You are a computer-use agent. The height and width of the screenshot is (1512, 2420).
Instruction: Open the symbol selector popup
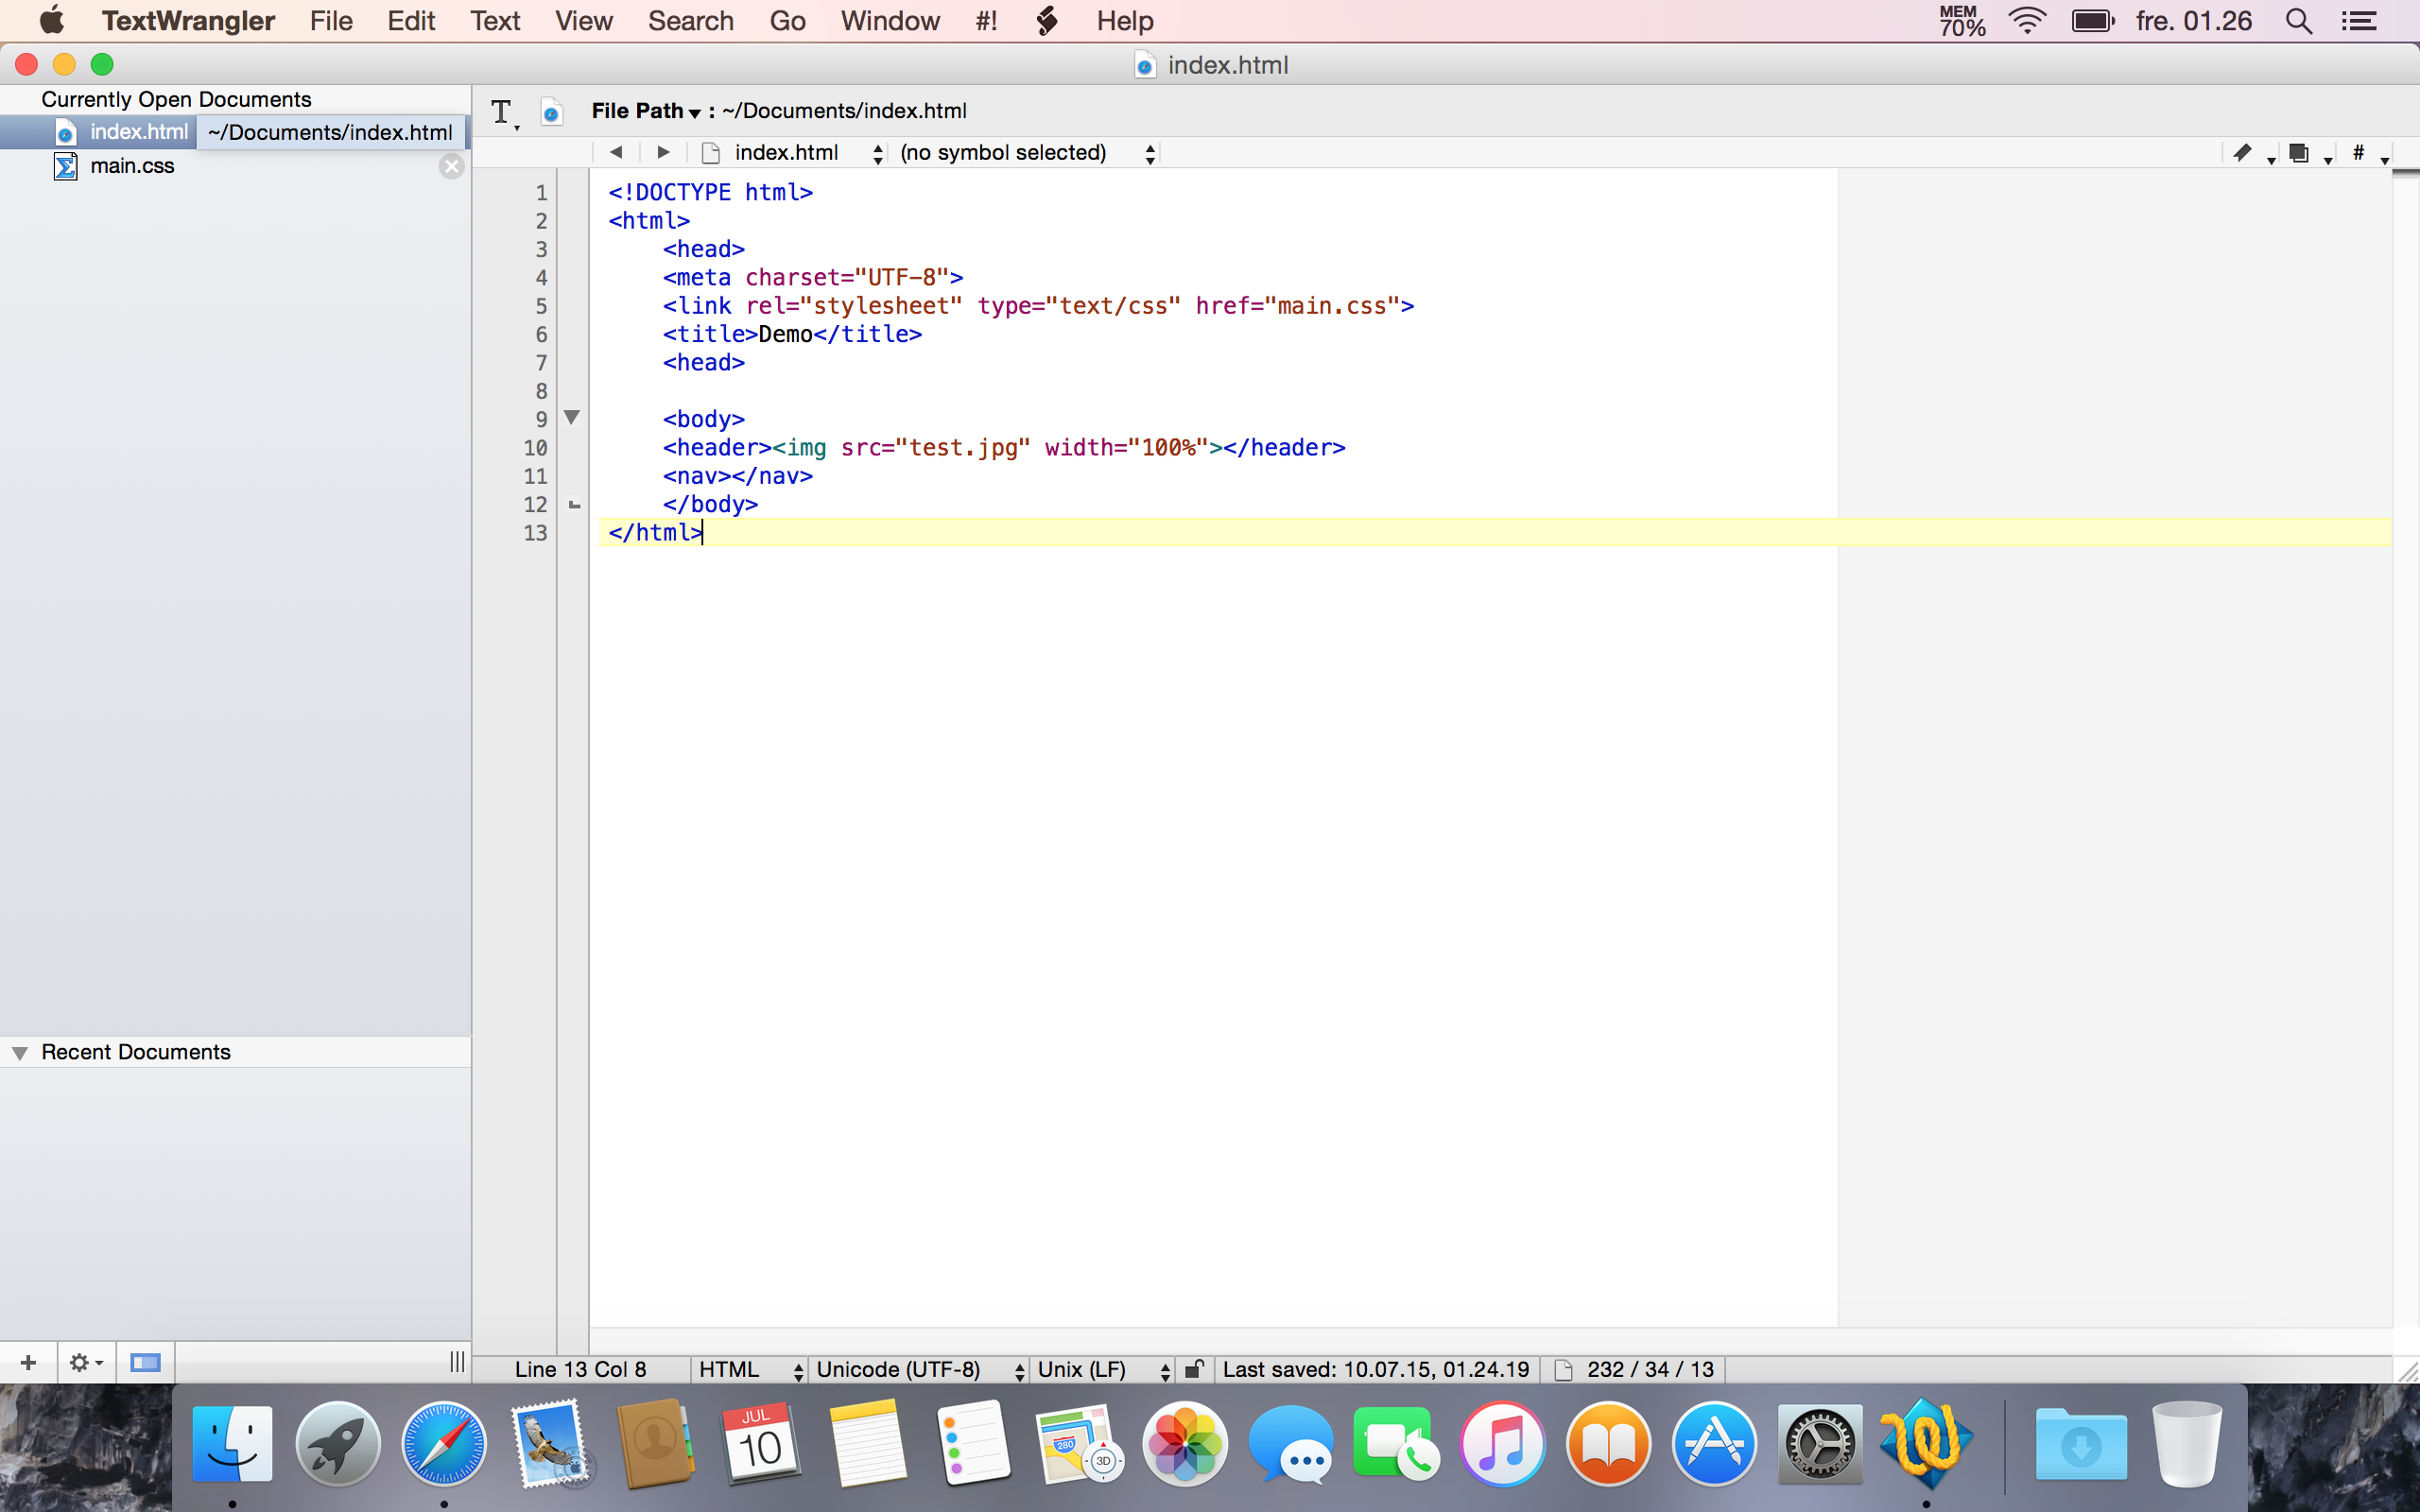coord(1026,152)
